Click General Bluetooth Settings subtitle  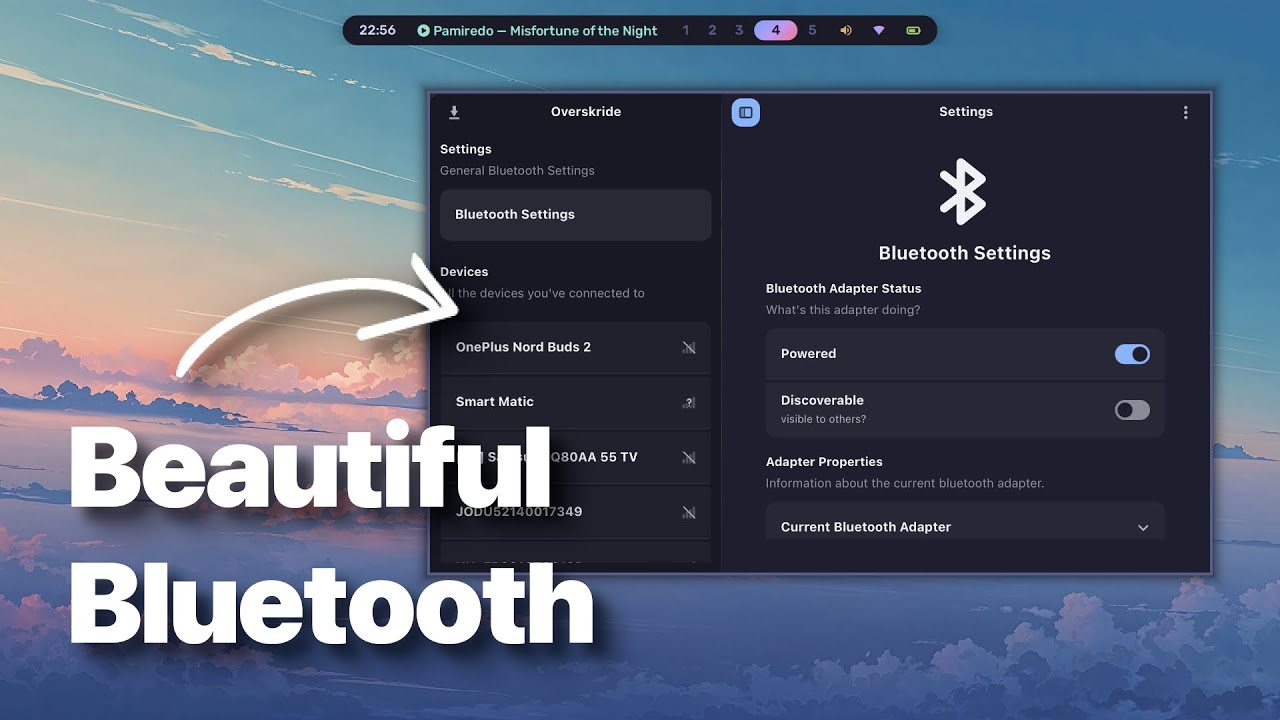click(517, 171)
